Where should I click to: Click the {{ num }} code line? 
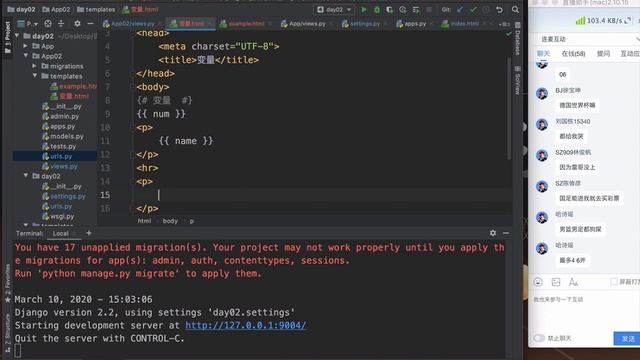click(x=161, y=113)
